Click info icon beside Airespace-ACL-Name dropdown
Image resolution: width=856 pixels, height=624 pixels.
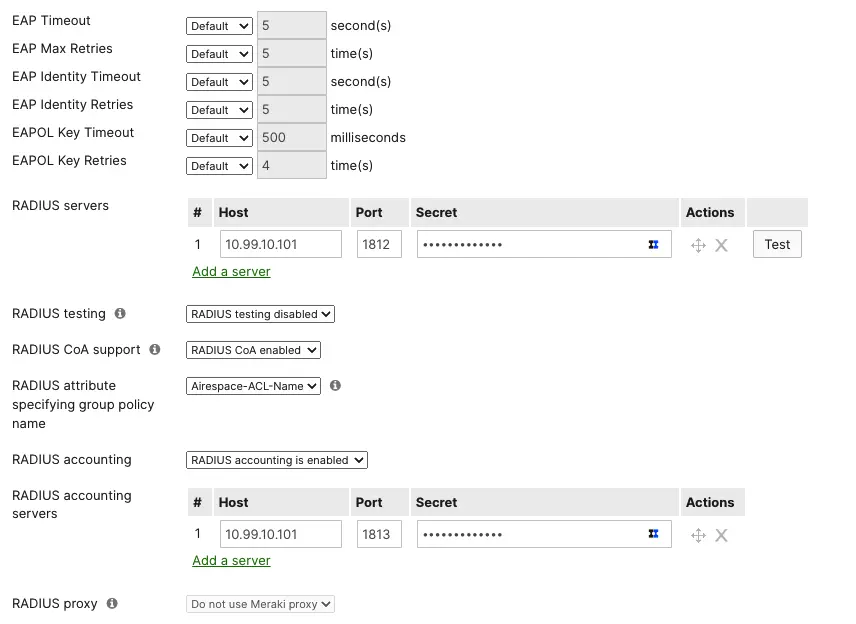[335, 385]
